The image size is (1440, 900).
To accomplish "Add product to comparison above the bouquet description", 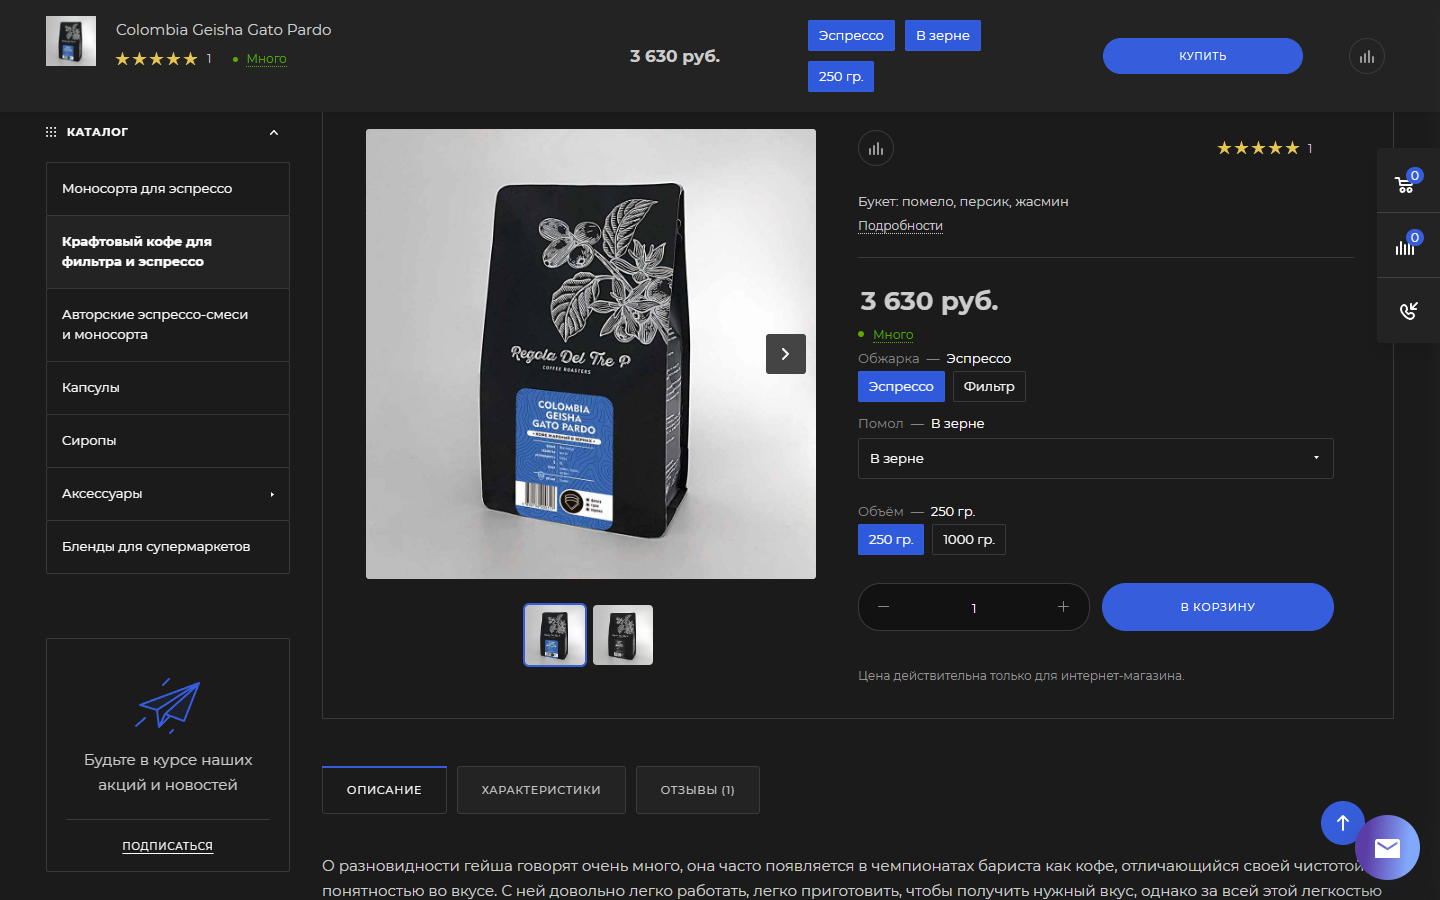I will coord(875,149).
